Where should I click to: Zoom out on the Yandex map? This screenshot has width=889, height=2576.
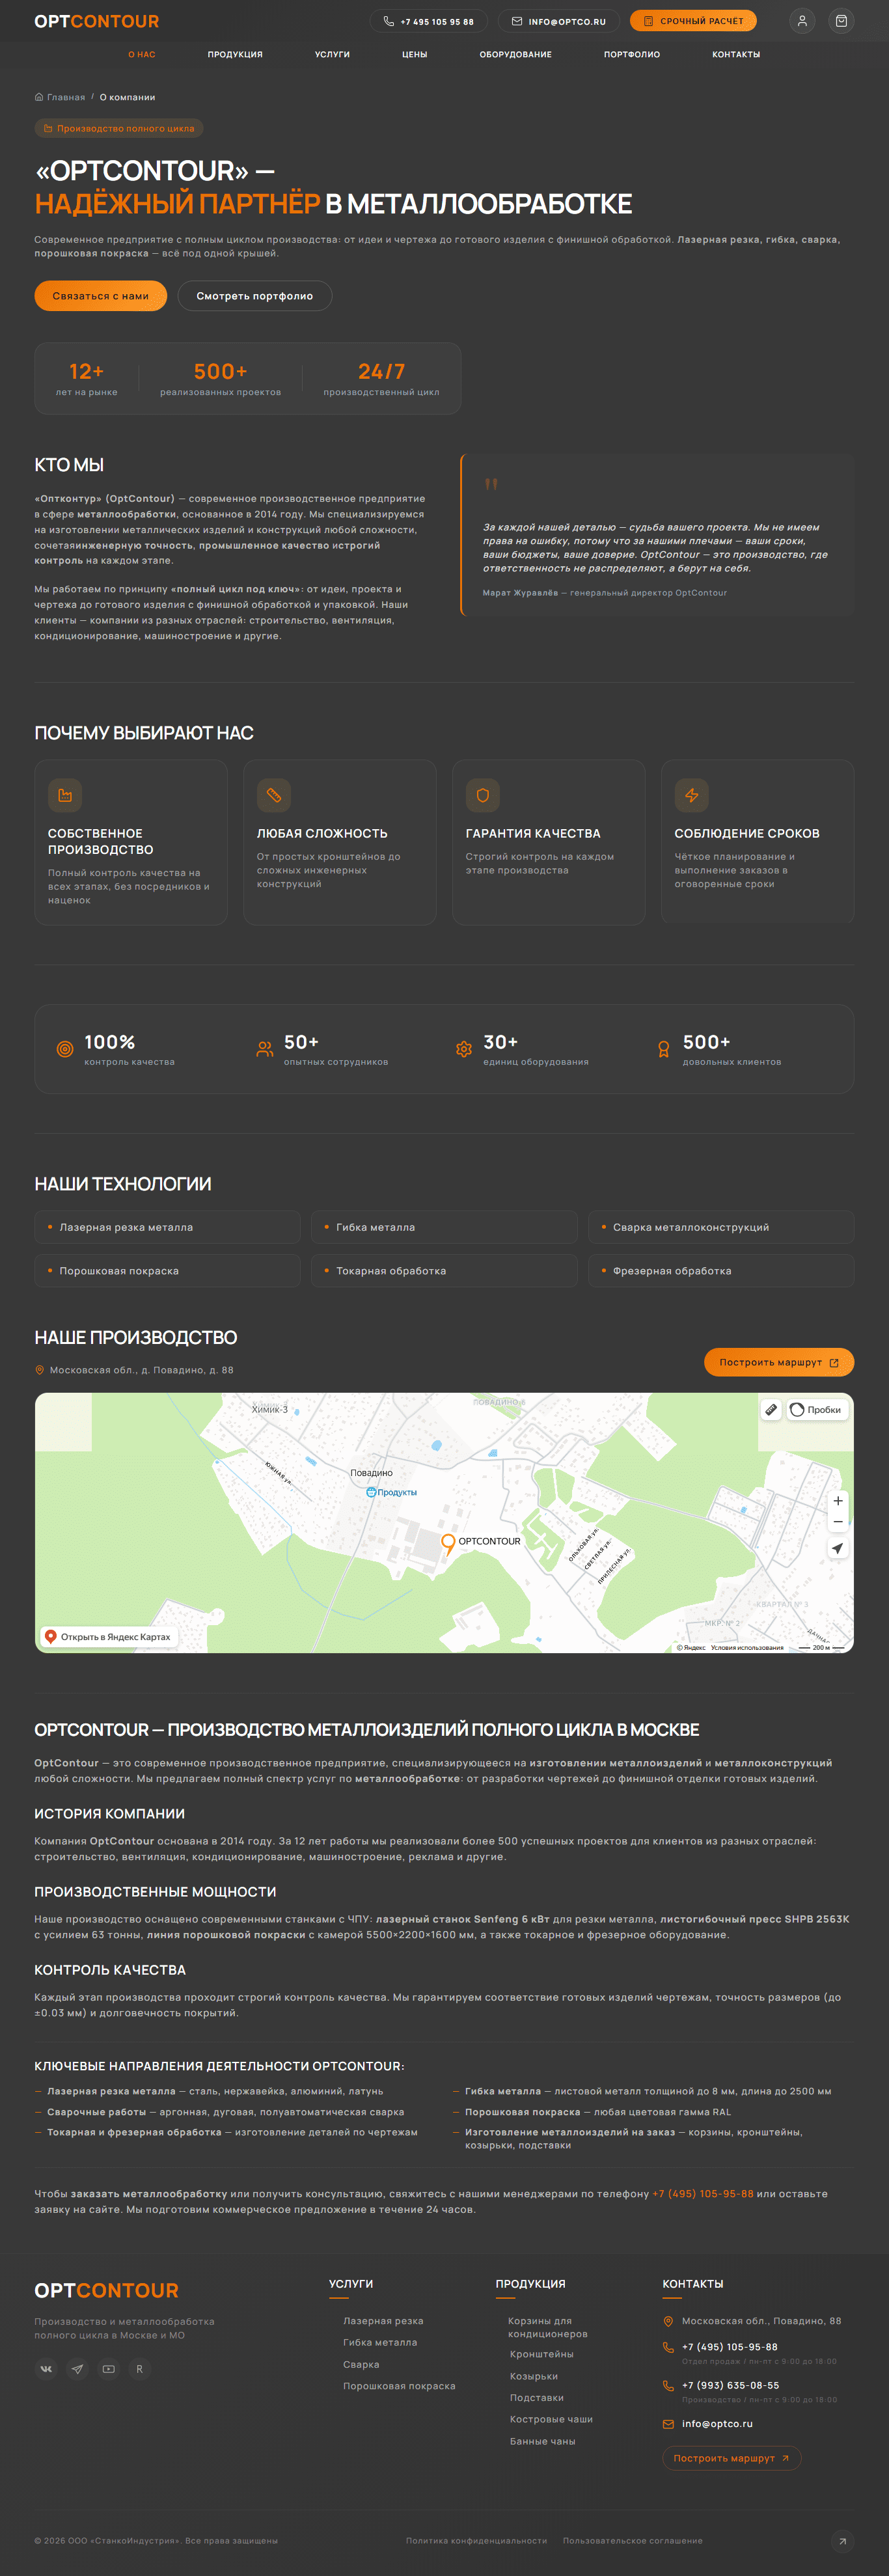tap(838, 1522)
